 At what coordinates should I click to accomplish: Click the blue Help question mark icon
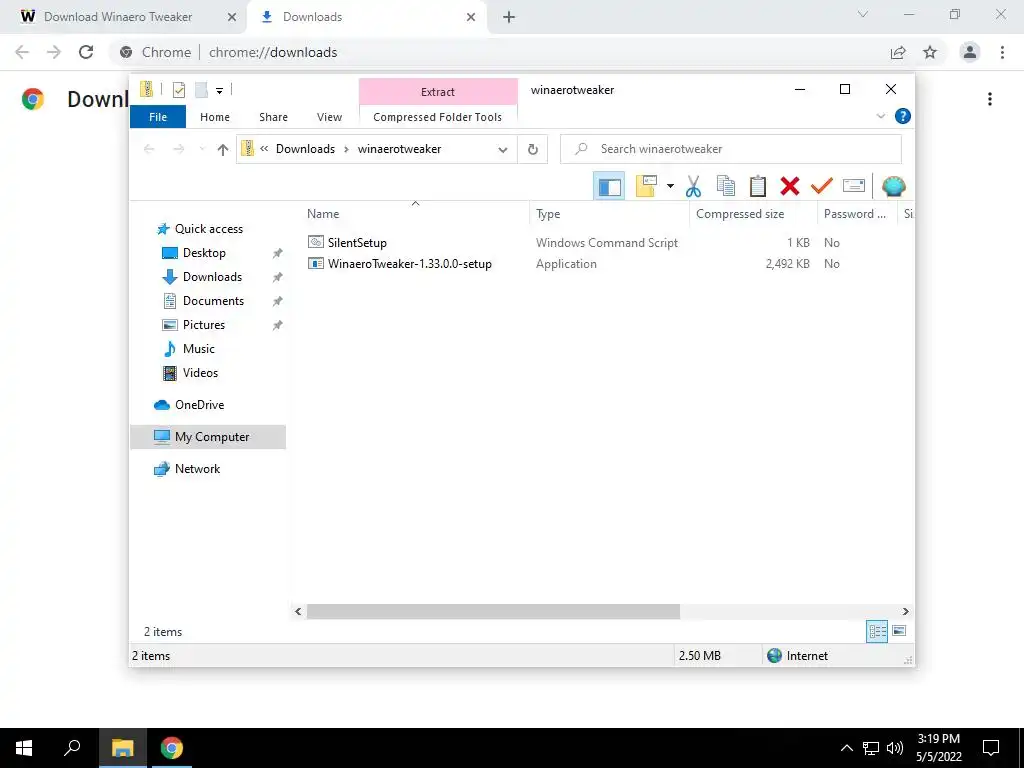(x=903, y=116)
